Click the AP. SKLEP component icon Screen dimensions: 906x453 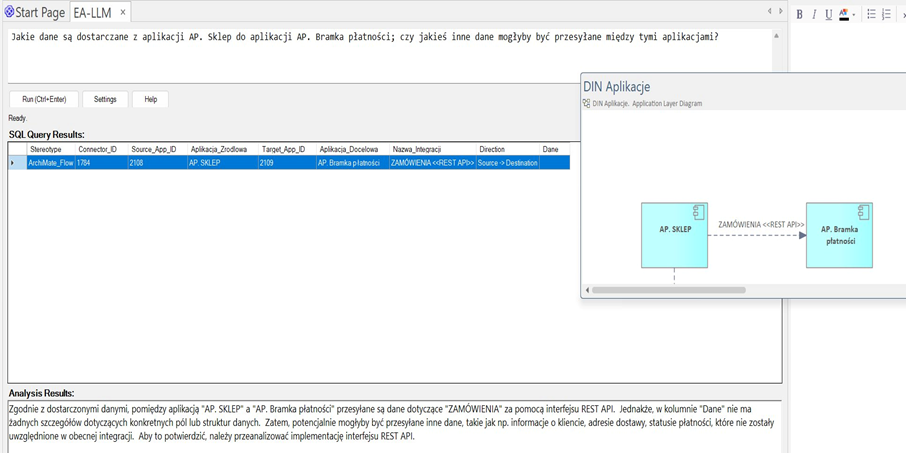(698, 212)
